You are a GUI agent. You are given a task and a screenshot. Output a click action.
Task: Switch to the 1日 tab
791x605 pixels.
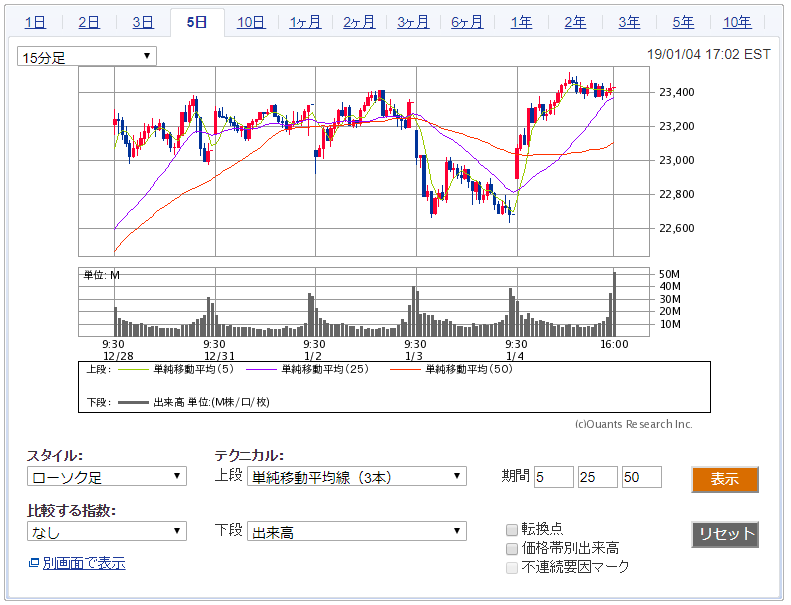tap(35, 22)
